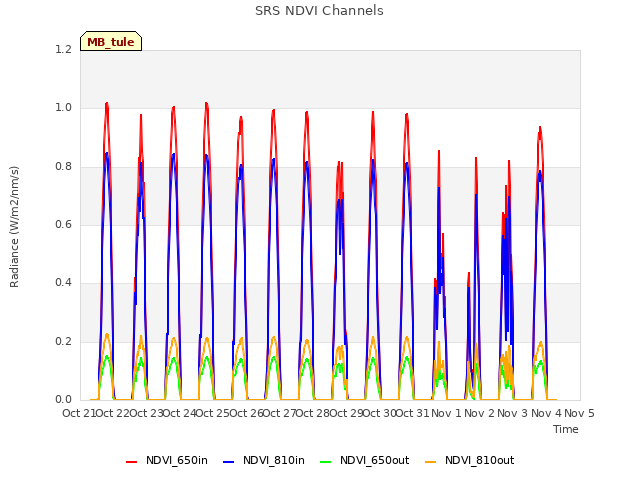Viewport: 640px width, 480px height.
Task: Click the Nov 4 tick label
Action: point(546,413)
